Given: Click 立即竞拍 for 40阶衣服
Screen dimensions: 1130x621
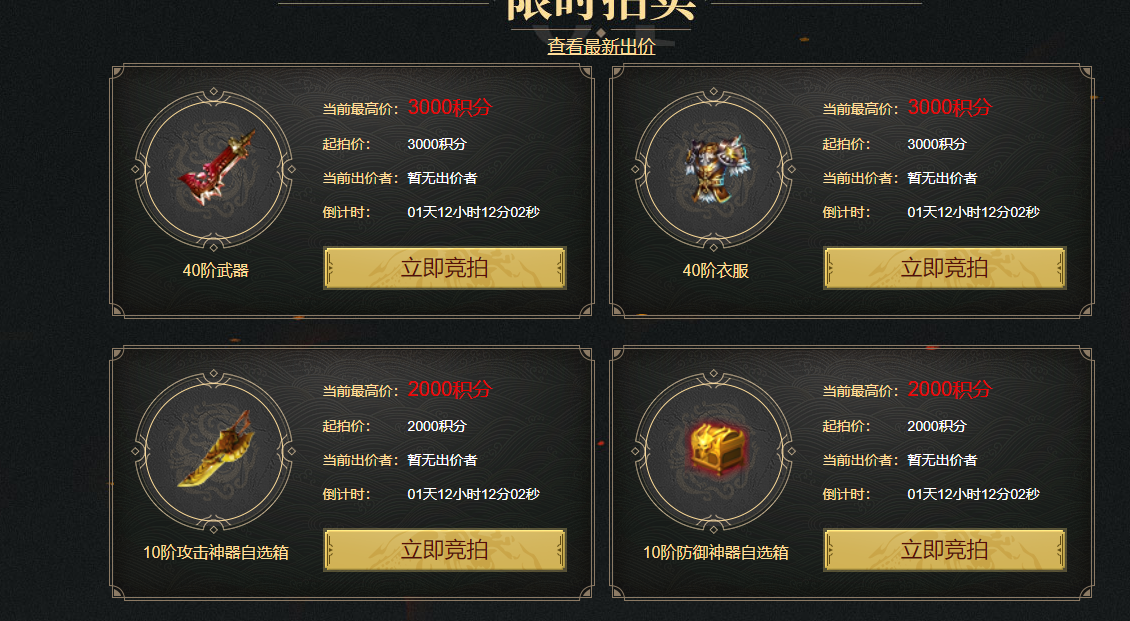Looking at the screenshot, I should click(x=944, y=268).
